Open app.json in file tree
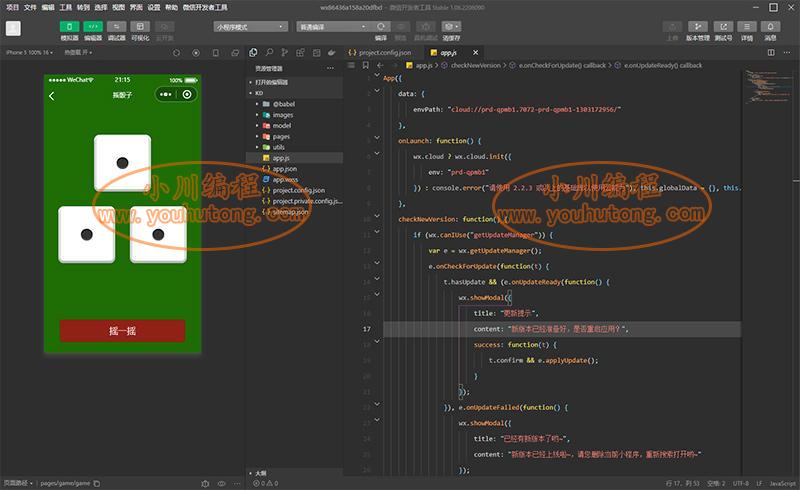Screen dimensions: 800x490 tap(294, 169)
